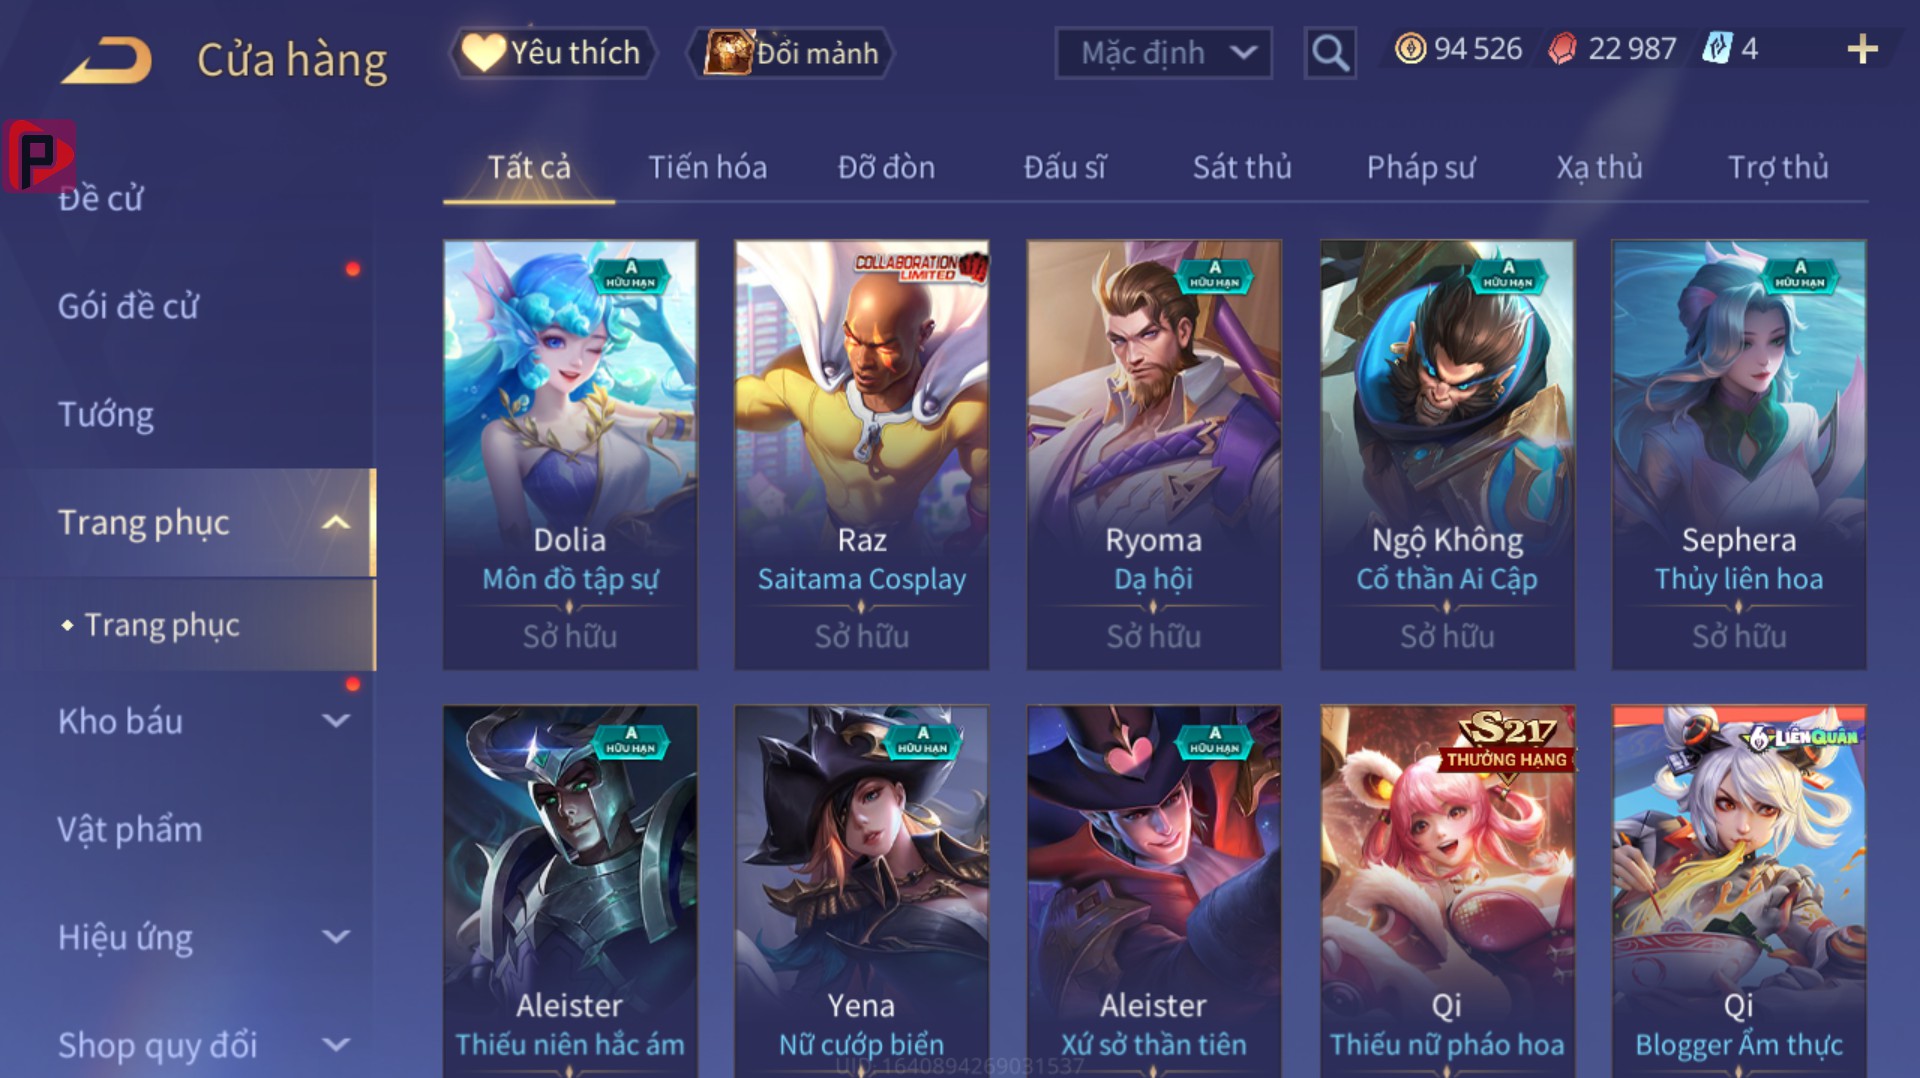Image resolution: width=1920 pixels, height=1078 pixels.
Task: Go back using the return arrow icon
Action: 107,61
